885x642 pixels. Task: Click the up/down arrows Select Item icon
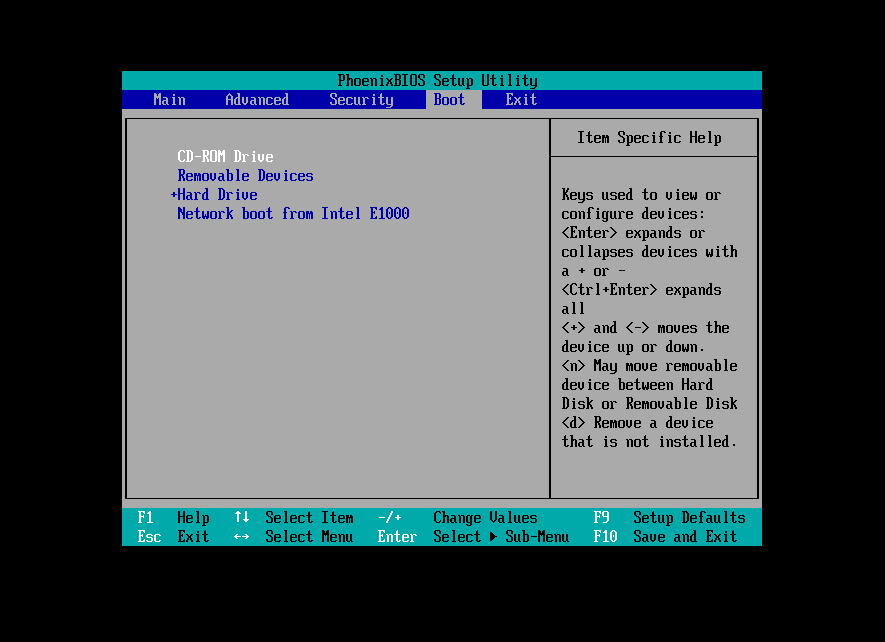tap(242, 517)
